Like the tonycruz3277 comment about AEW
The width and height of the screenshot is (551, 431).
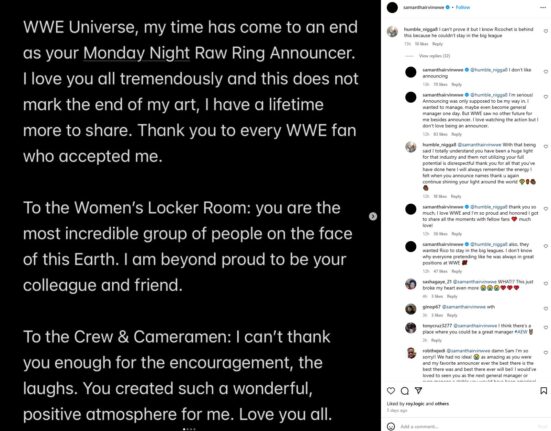click(x=546, y=327)
